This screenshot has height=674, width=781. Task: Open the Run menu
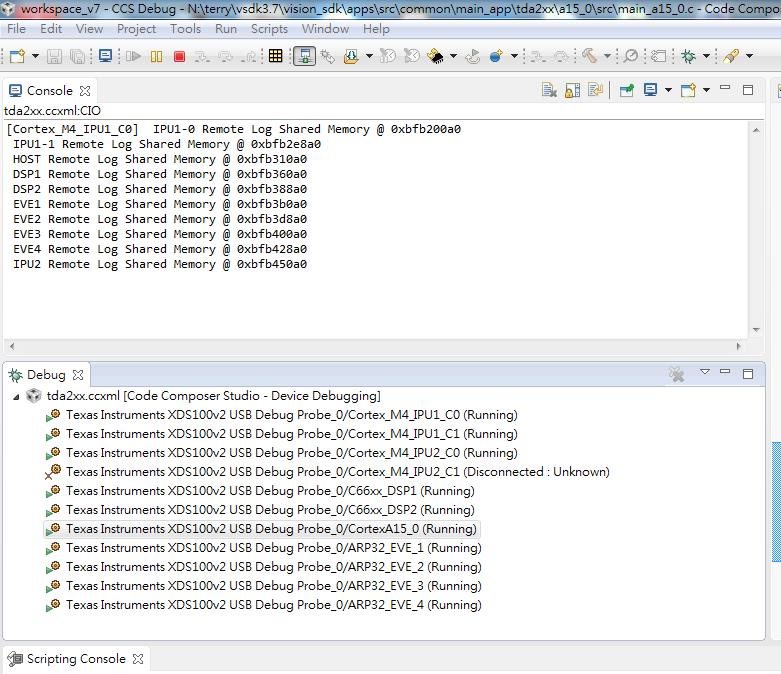pos(226,29)
